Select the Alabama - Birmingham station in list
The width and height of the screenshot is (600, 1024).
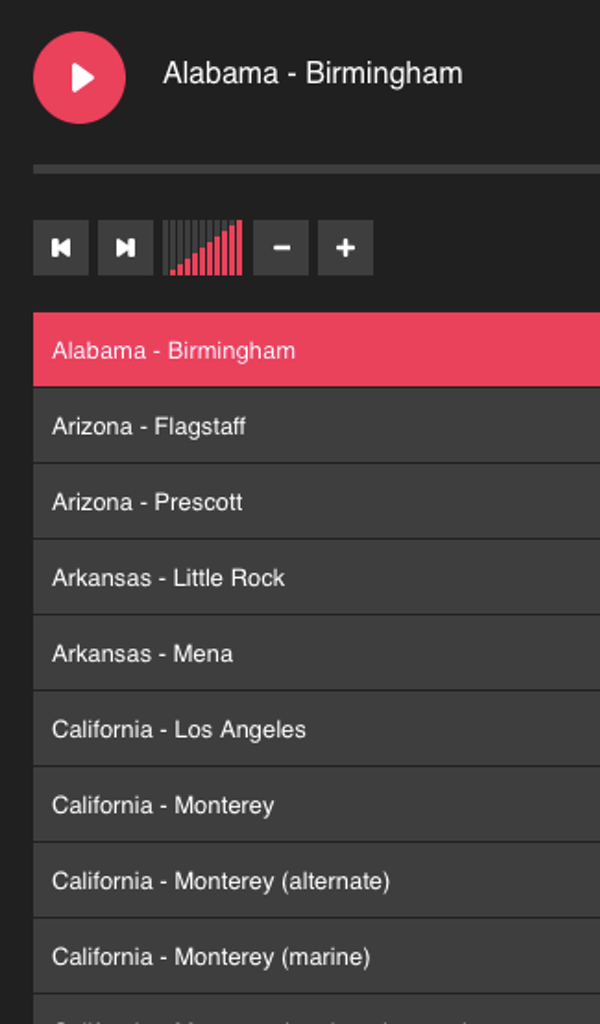316,350
